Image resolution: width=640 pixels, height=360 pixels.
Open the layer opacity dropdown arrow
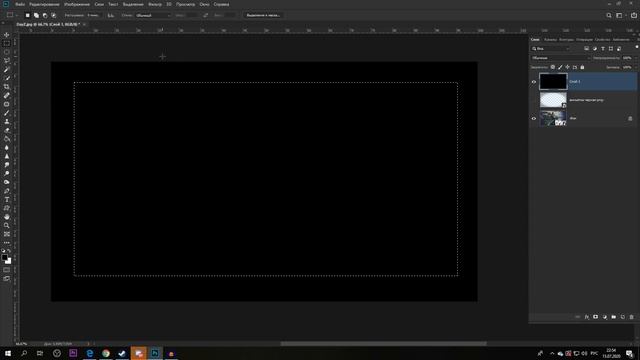(x=636, y=58)
